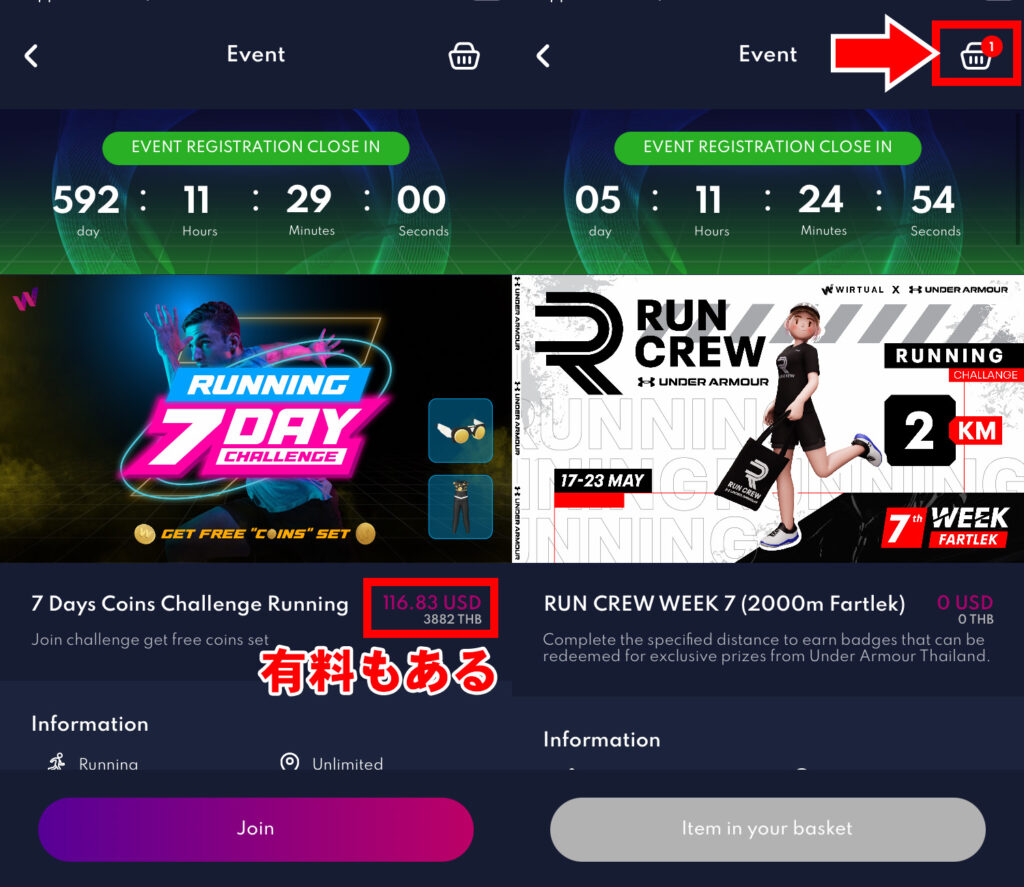Tap the 116.83 USD price label

(x=432, y=602)
